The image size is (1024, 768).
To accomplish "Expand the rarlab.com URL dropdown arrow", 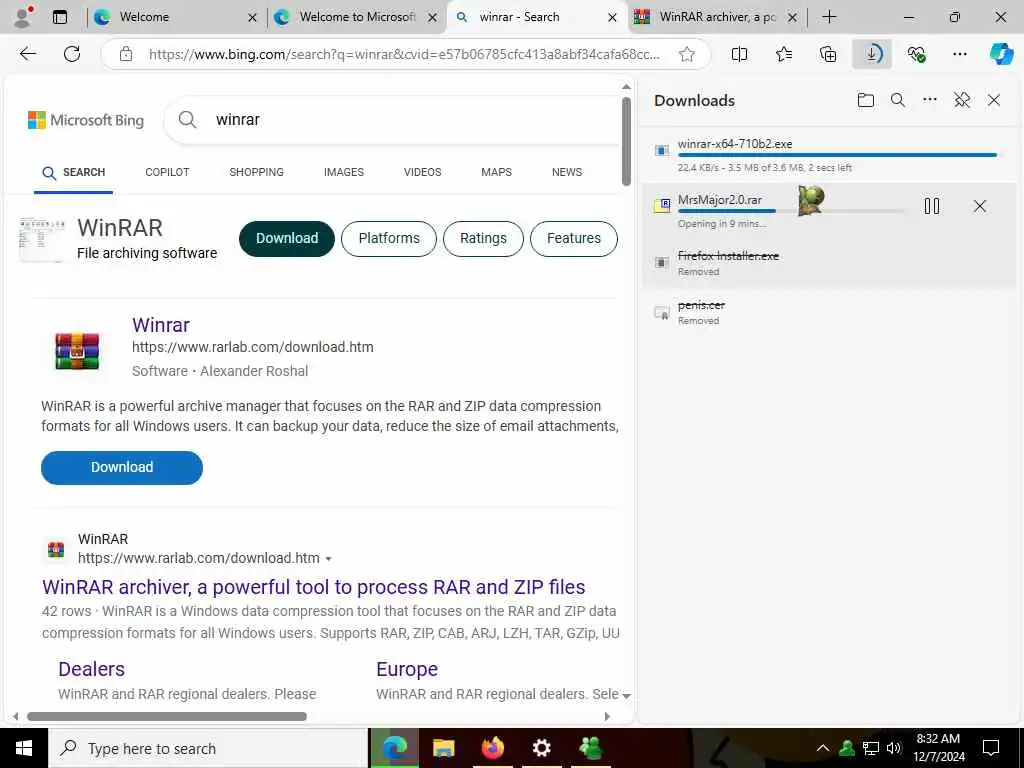I will click(x=328, y=559).
